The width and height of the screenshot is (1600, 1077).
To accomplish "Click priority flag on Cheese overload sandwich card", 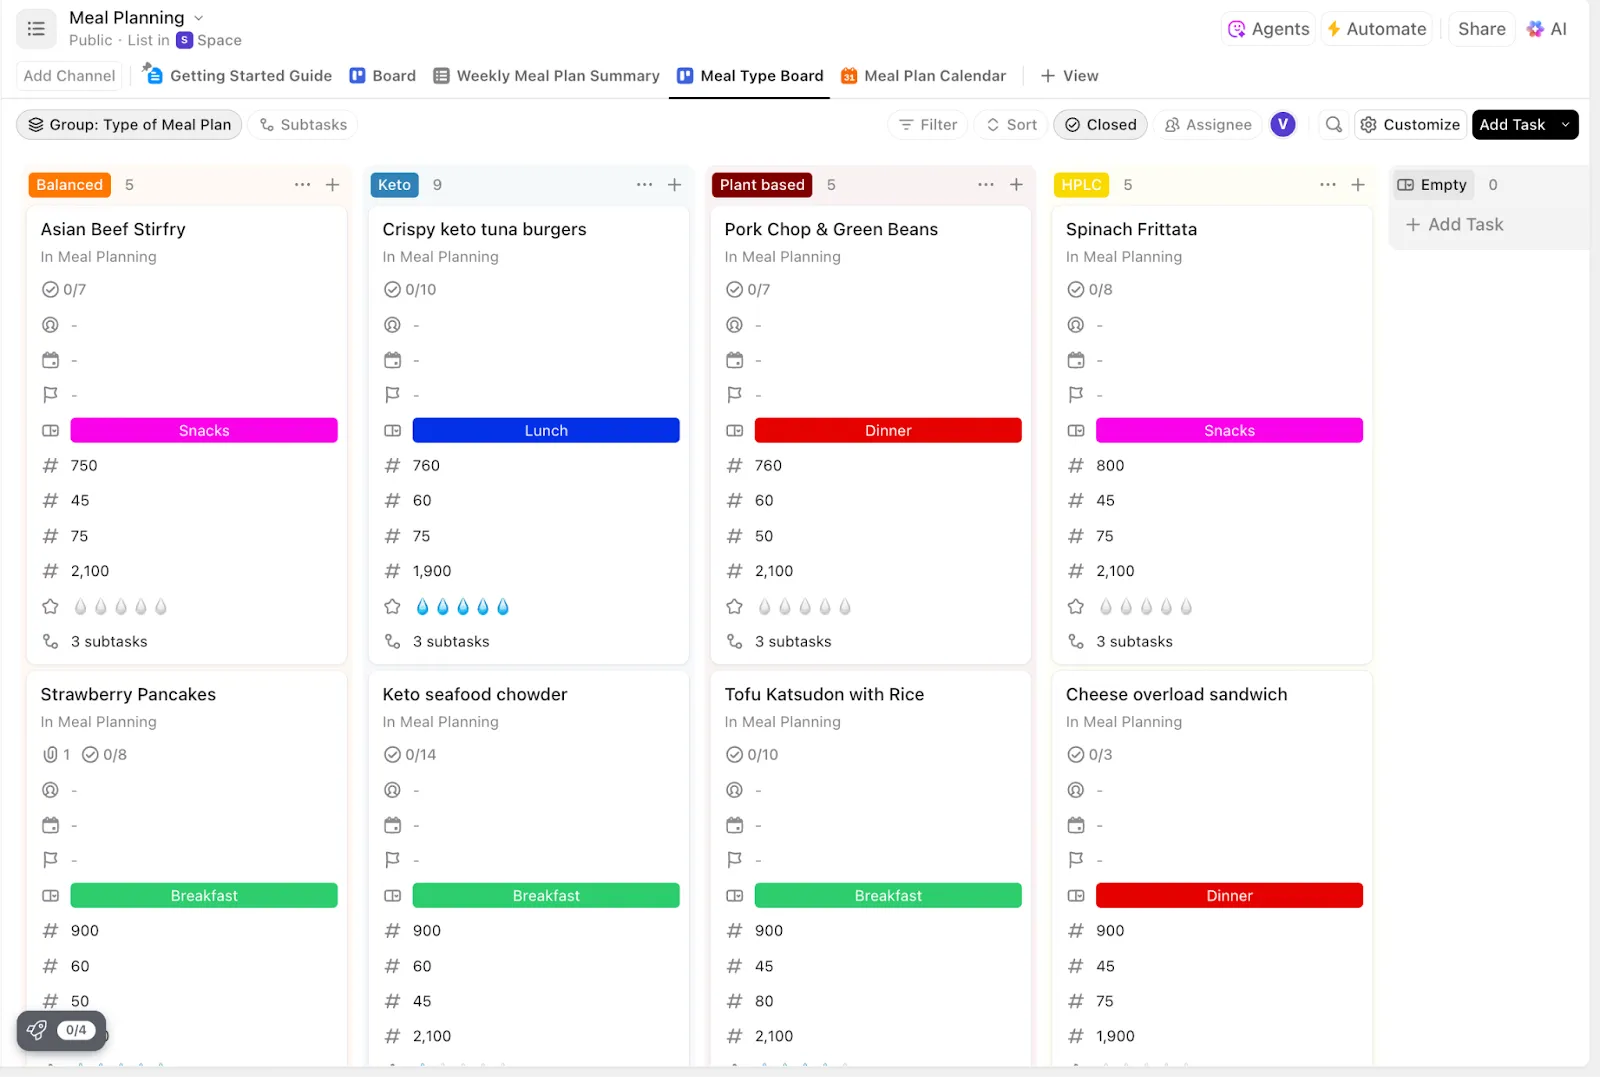I will 1076,860.
